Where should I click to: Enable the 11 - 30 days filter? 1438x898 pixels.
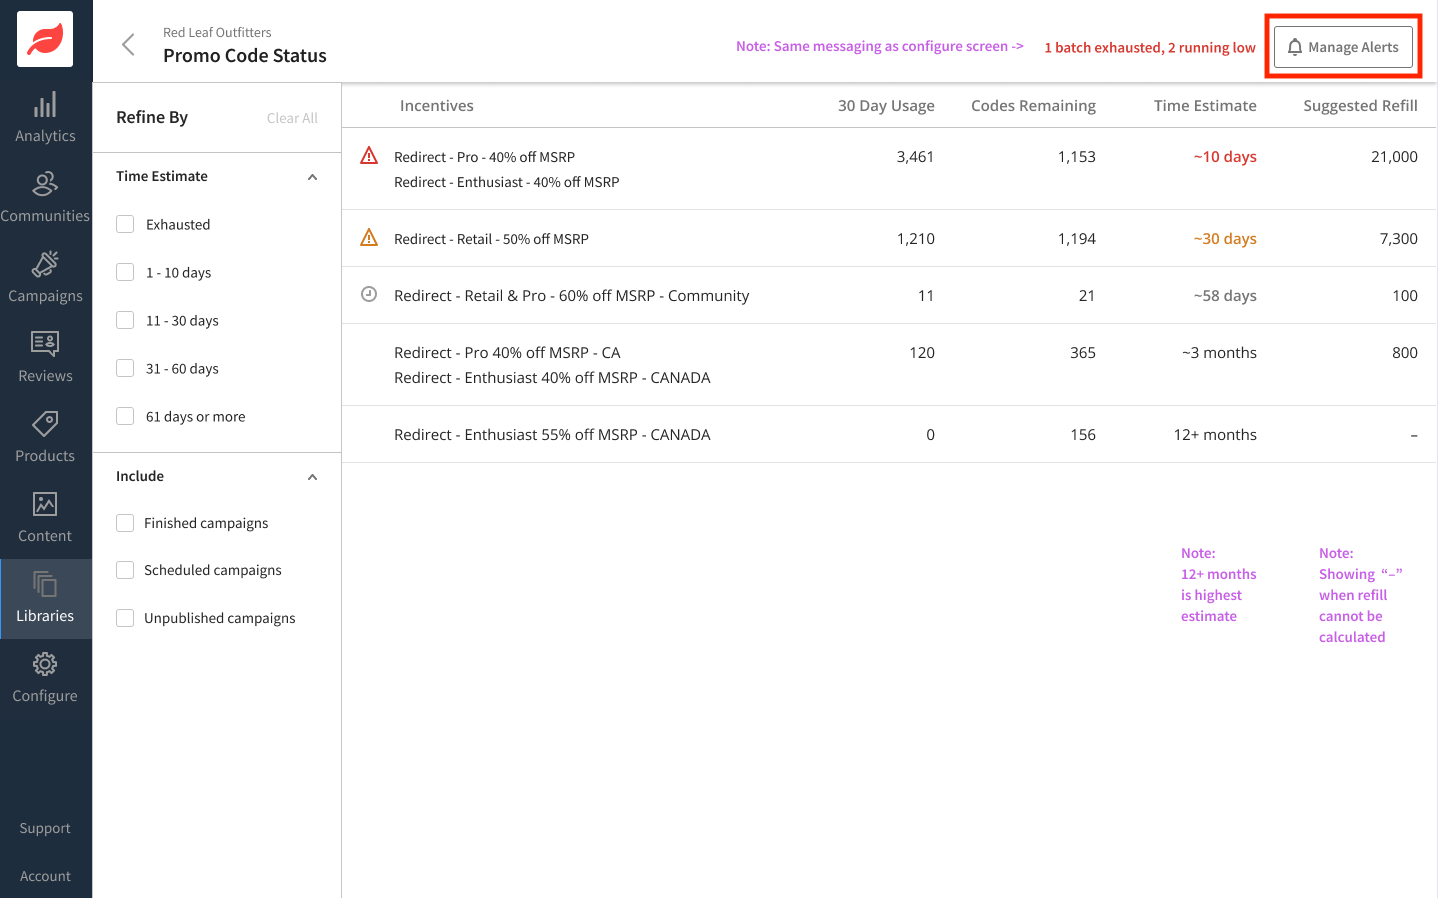(125, 320)
